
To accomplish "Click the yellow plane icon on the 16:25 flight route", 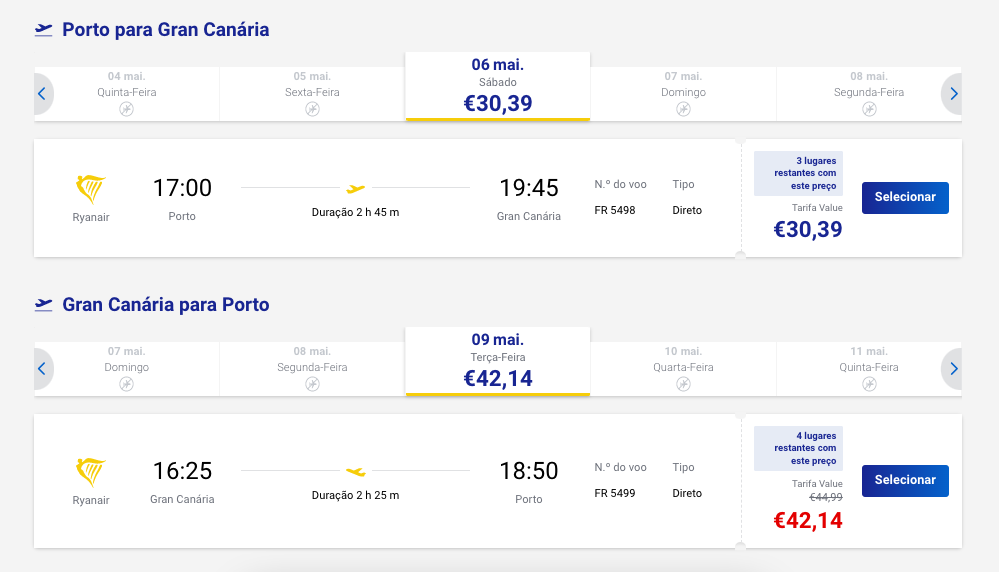I will coord(356,471).
